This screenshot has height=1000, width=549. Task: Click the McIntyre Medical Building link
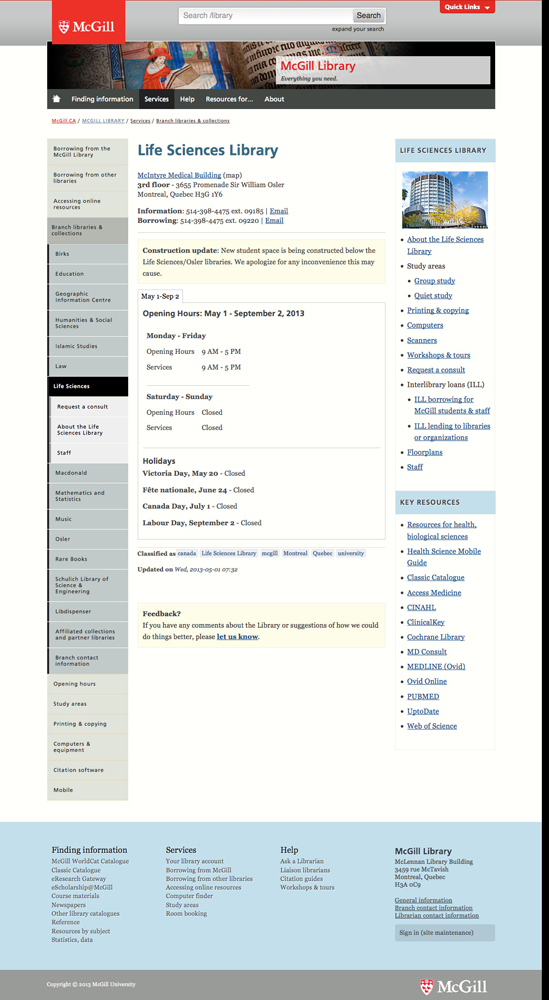tap(179, 175)
